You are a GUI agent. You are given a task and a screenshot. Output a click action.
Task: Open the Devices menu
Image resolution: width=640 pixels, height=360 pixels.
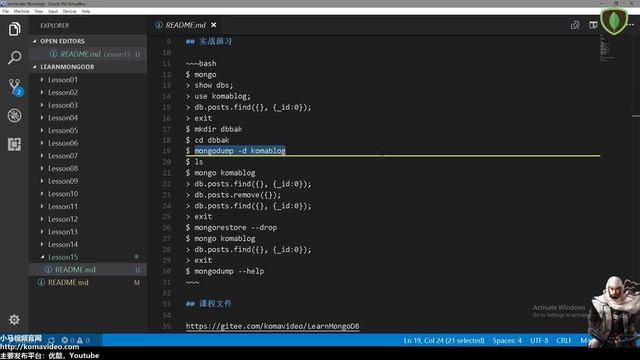pos(69,11)
